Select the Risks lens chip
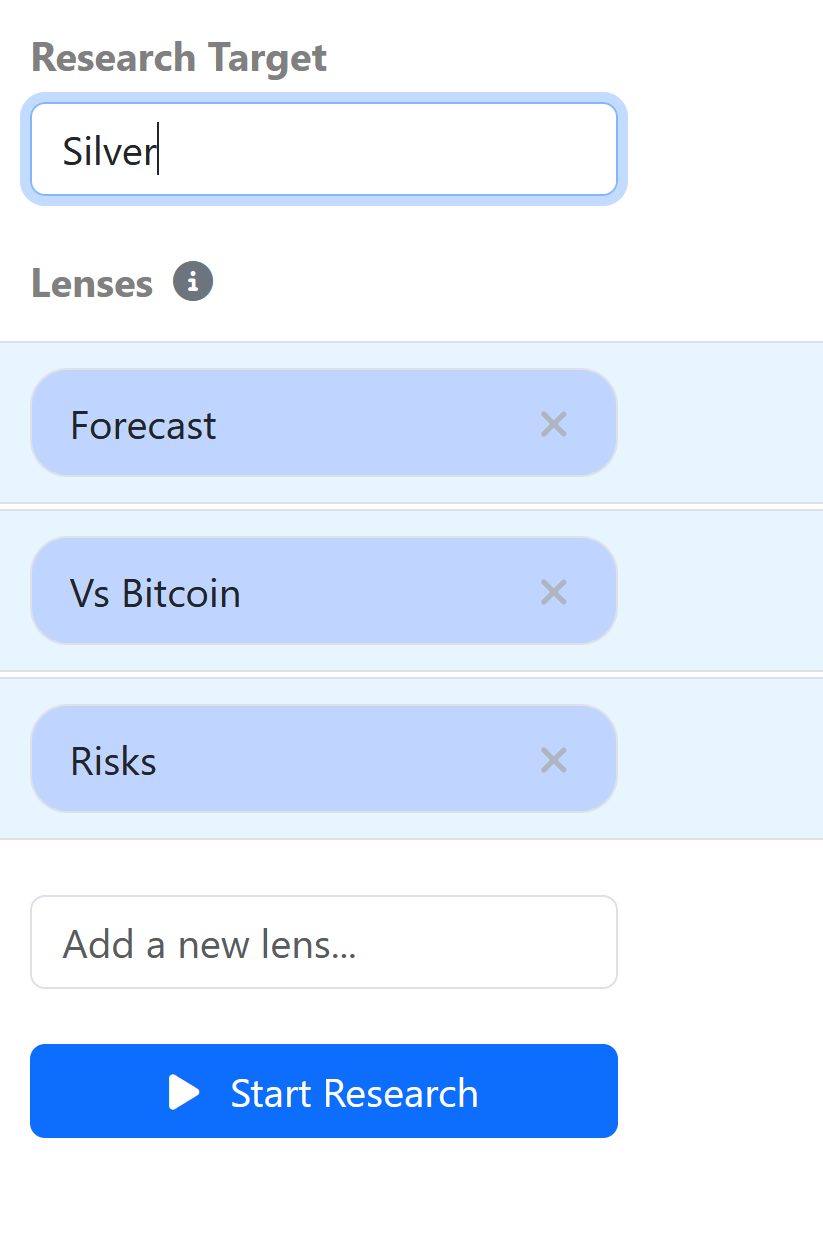 (324, 759)
